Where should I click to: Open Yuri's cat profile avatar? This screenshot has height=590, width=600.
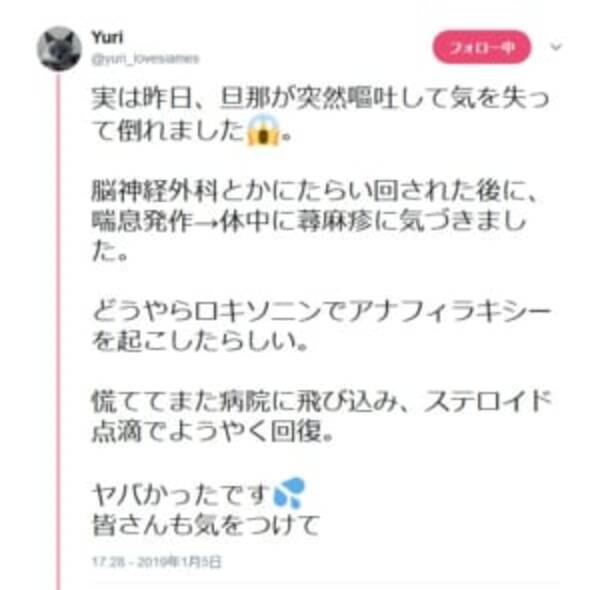click(59, 49)
